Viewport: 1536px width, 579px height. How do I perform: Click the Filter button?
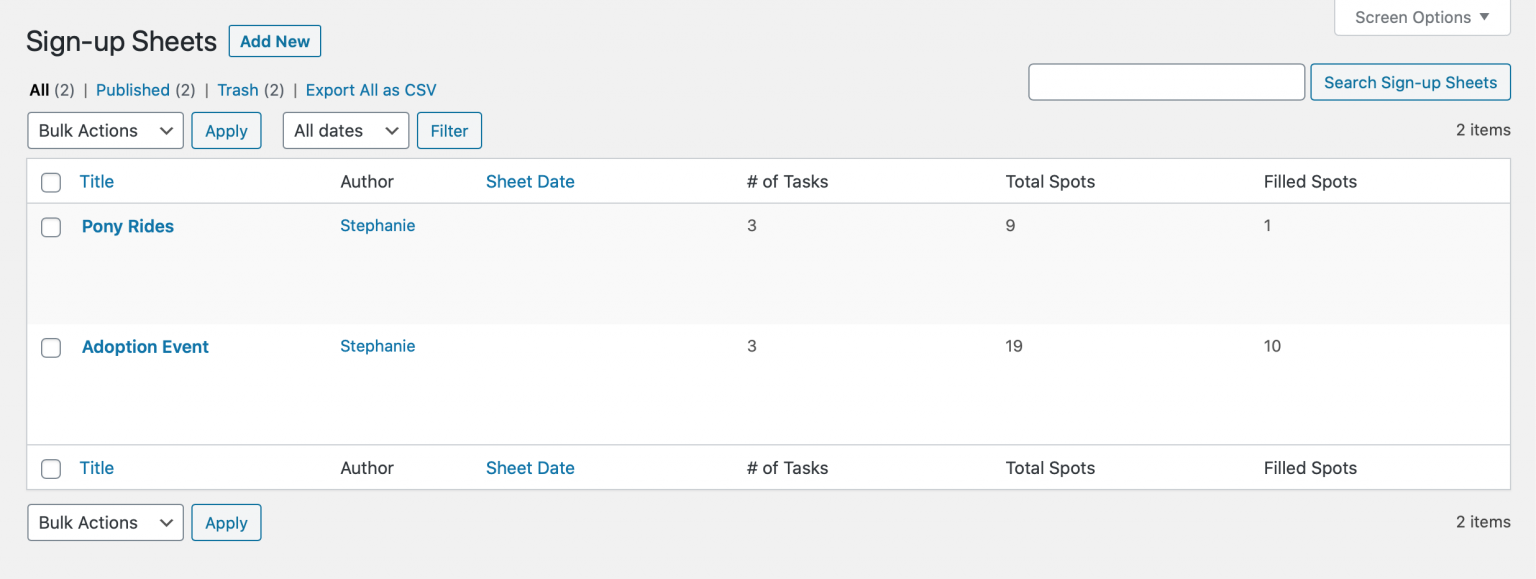tap(449, 131)
